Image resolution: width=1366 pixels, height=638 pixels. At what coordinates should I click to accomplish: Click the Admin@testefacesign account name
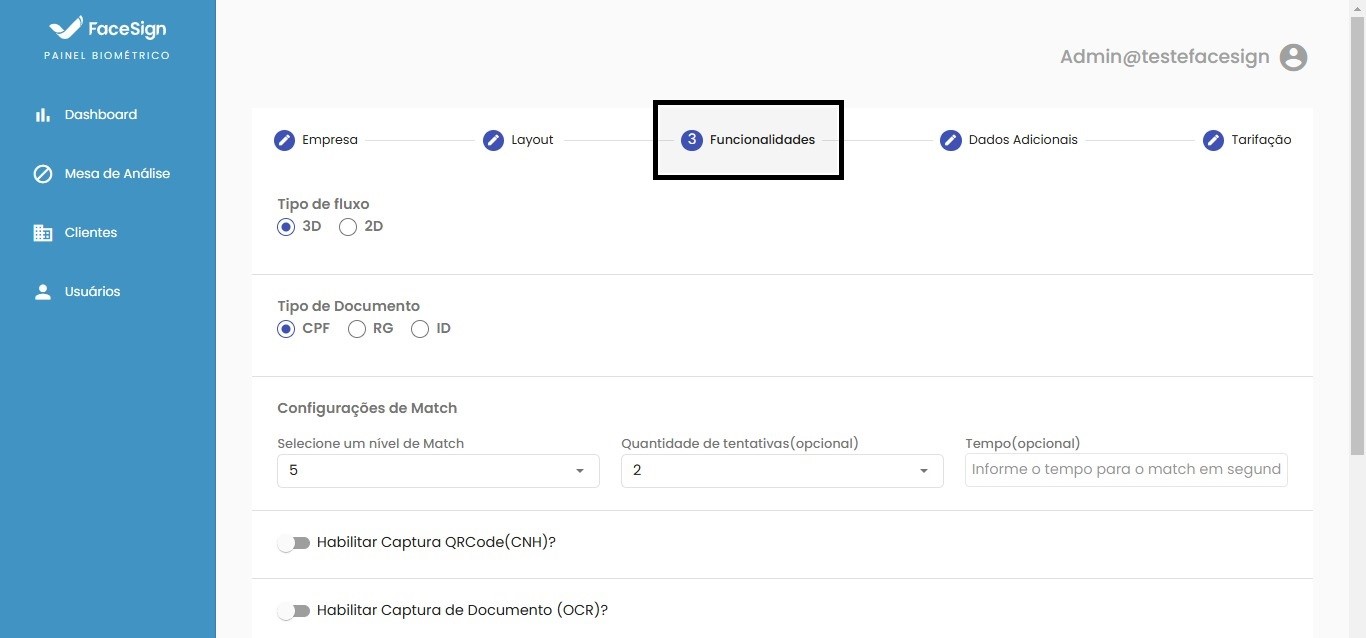[x=1164, y=57]
